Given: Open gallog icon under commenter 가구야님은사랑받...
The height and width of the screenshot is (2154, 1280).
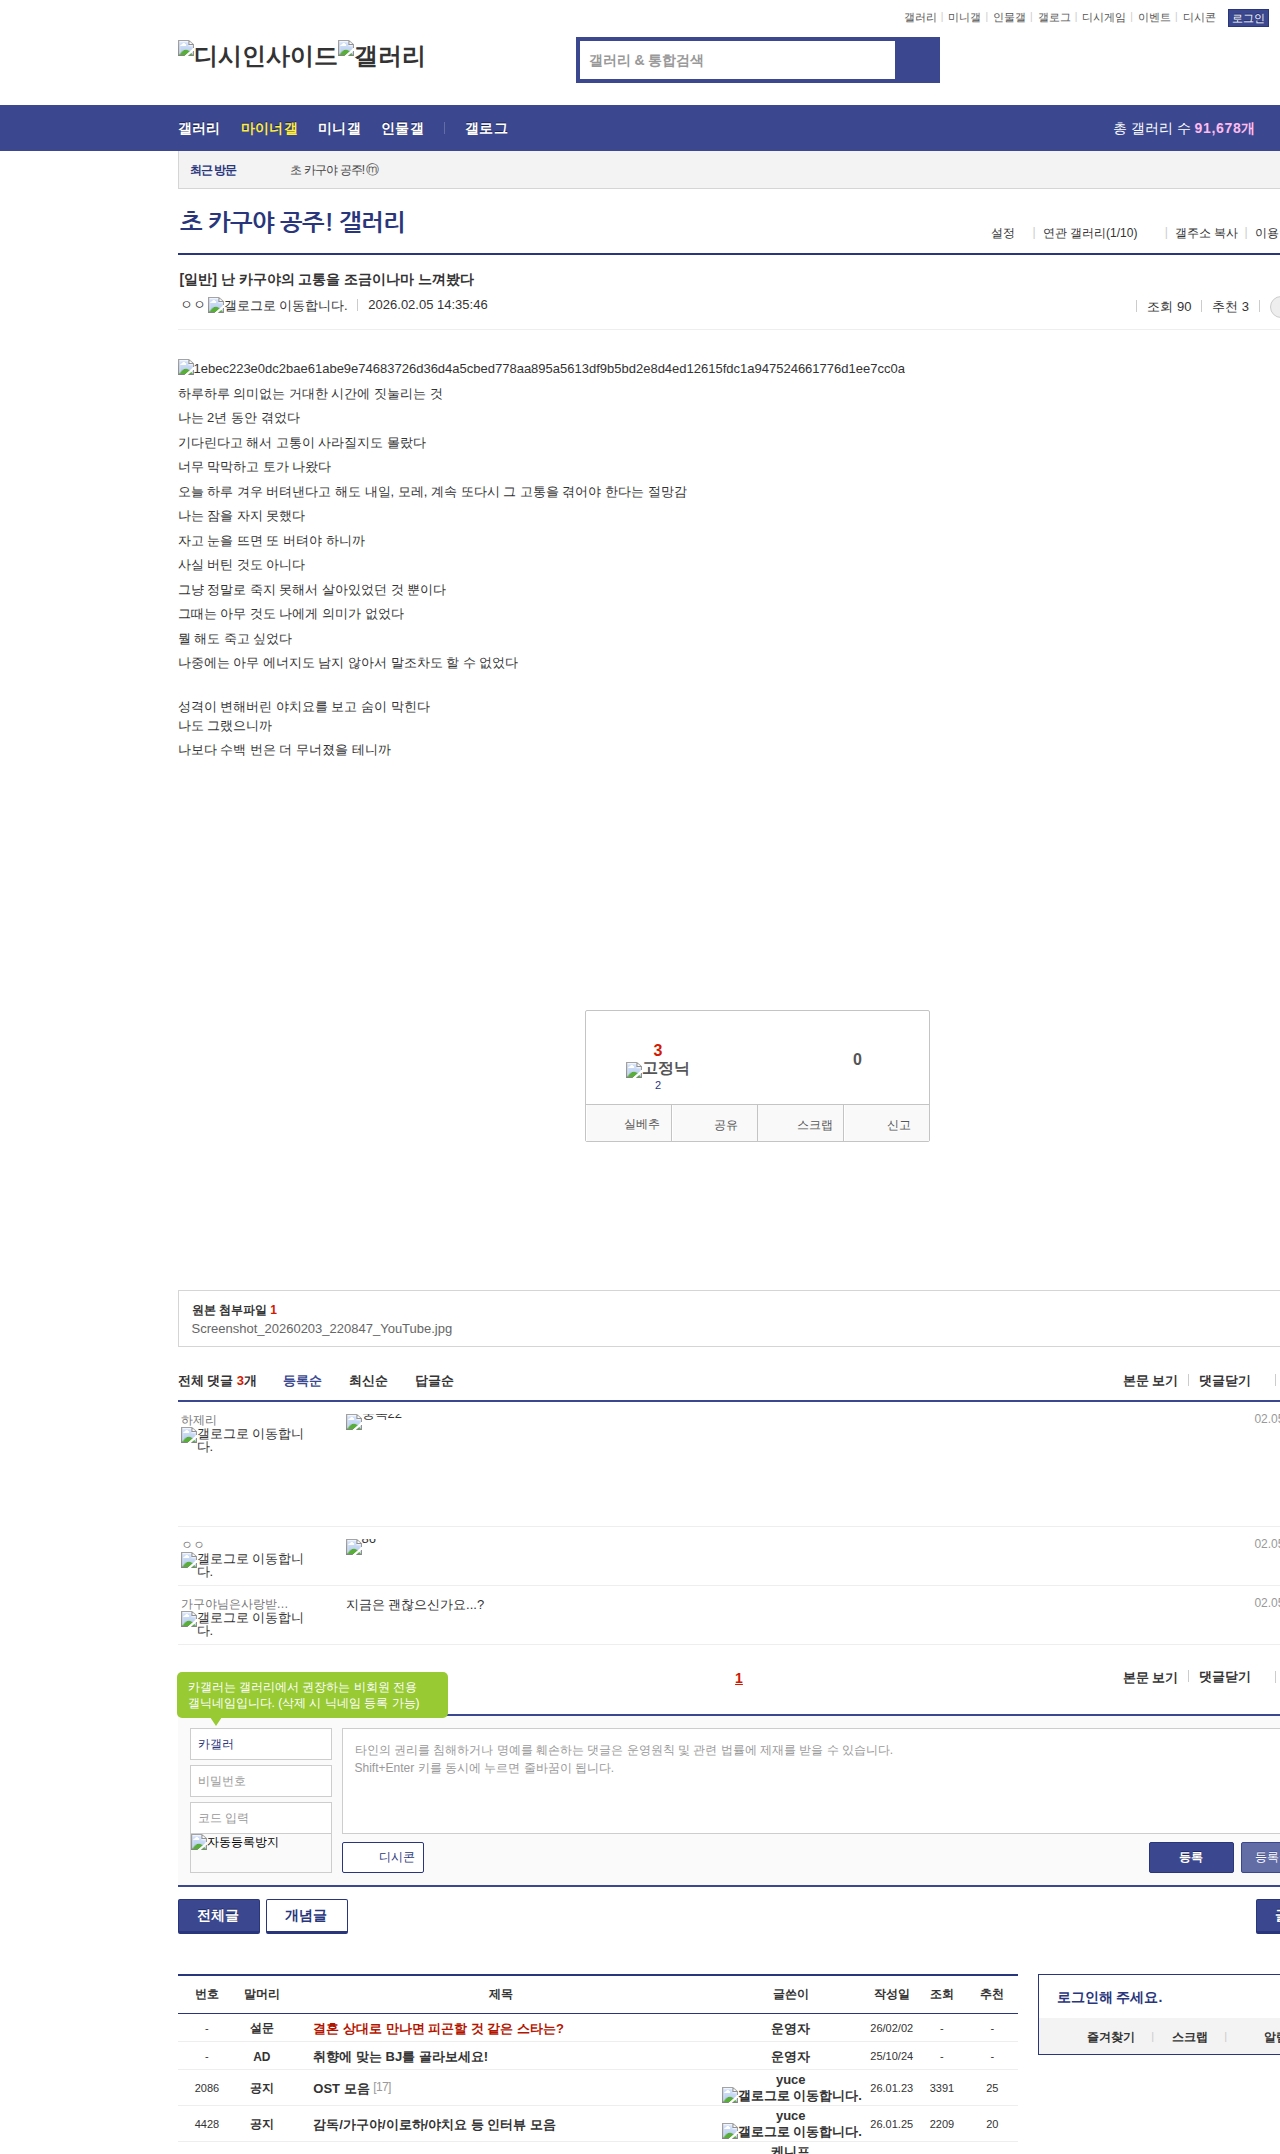Looking at the screenshot, I should click(242, 1624).
